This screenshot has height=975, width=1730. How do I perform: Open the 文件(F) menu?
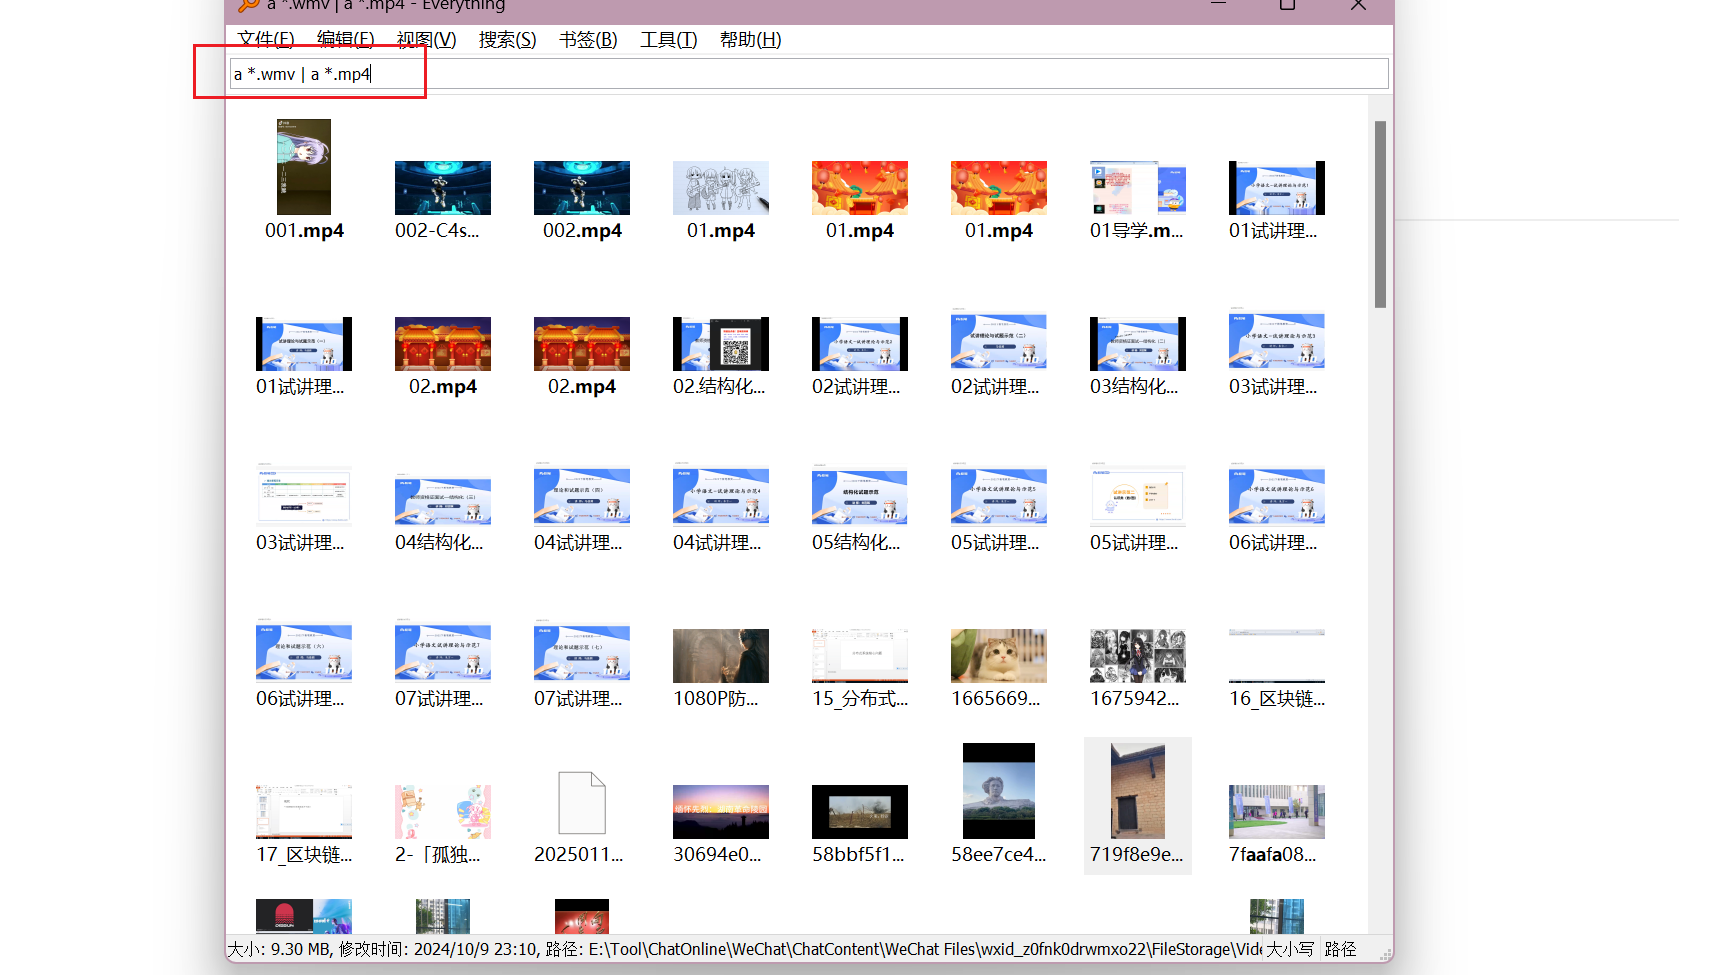pyautogui.click(x=265, y=39)
